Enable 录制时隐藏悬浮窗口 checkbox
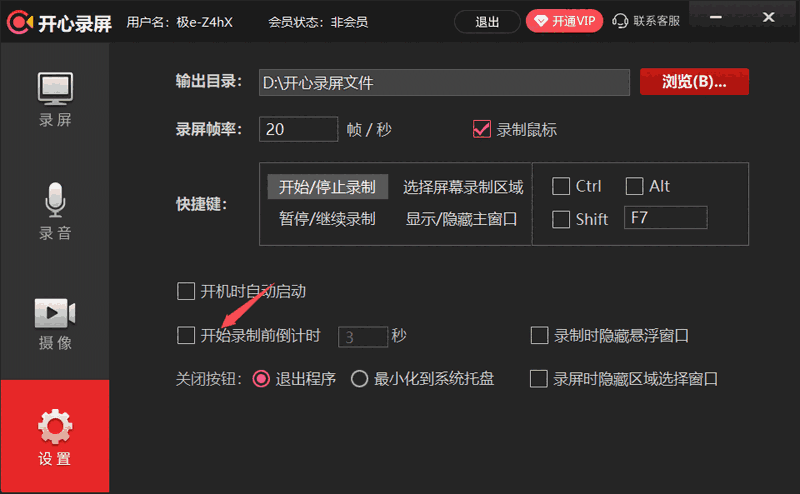 click(x=539, y=335)
